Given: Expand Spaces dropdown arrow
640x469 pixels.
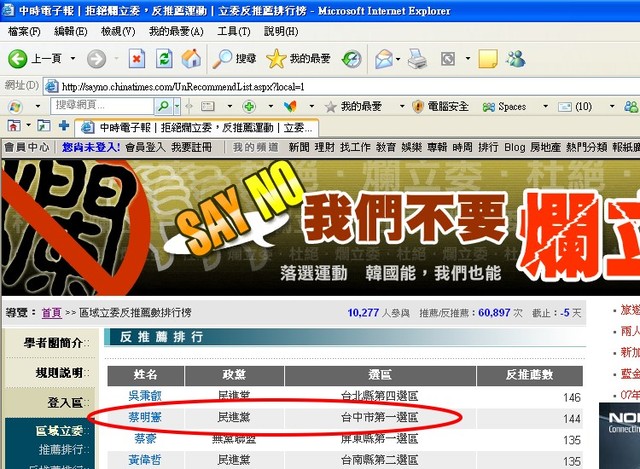Looking at the screenshot, I should pos(545,106).
